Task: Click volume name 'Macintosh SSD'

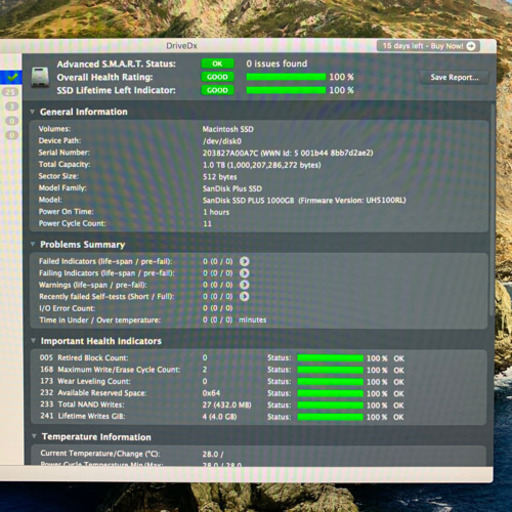Action: pyautogui.click(x=228, y=129)
